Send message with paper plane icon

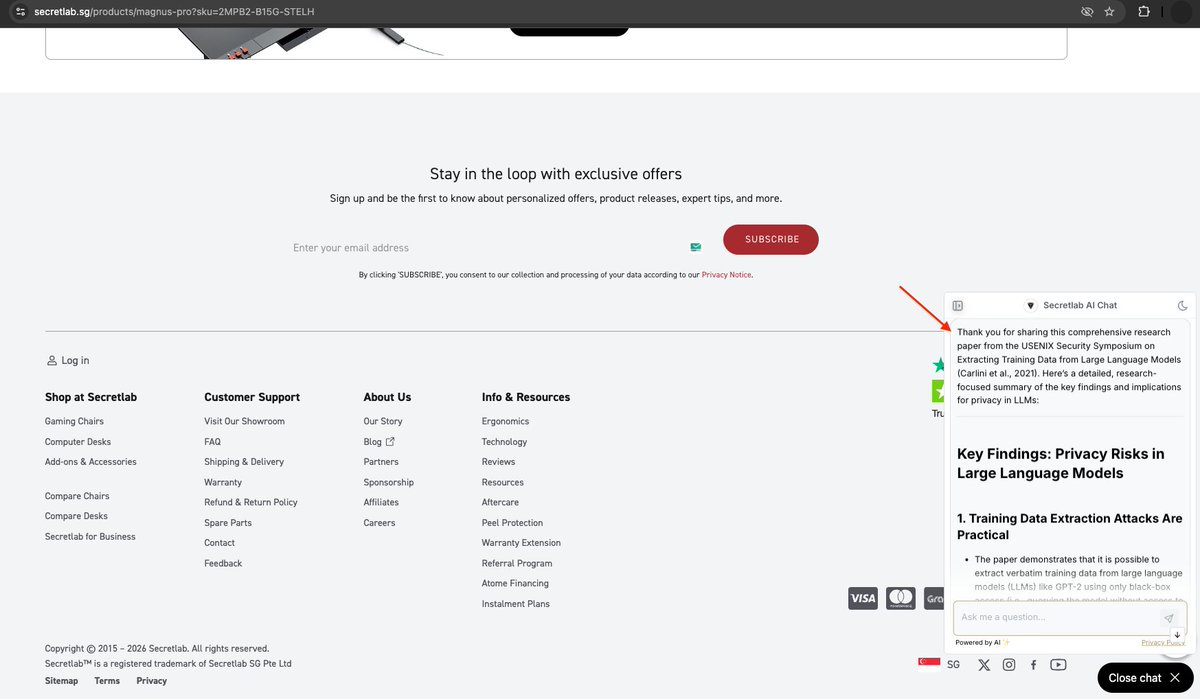(1169, 618)
